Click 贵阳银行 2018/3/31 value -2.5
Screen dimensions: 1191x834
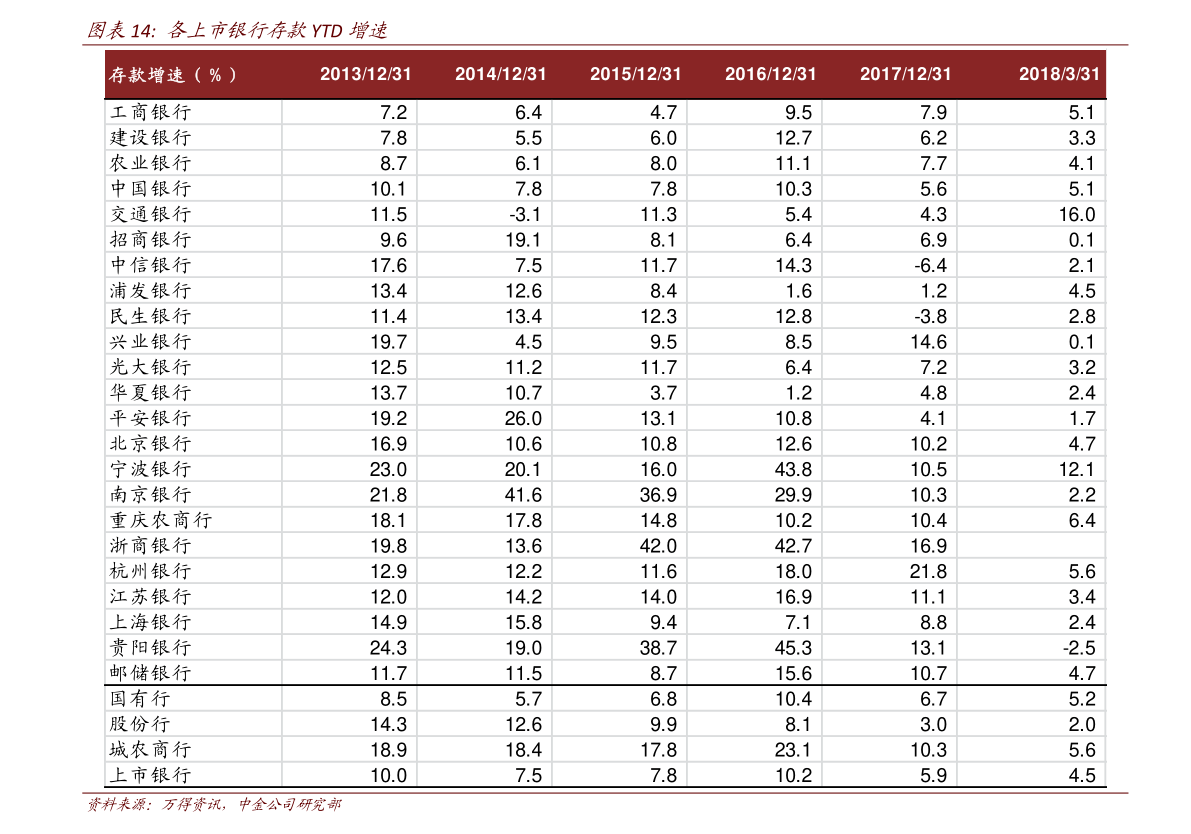coord(1079,649)
